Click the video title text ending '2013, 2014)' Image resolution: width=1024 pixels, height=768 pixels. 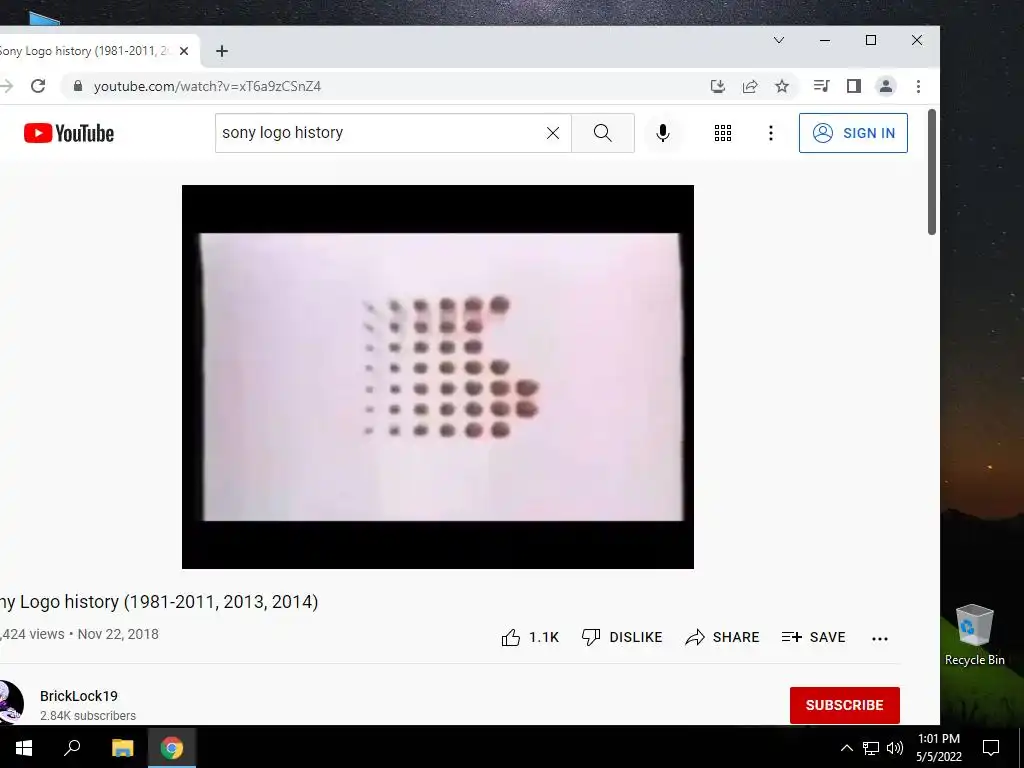pyautogui.click(x=159, y=601)
